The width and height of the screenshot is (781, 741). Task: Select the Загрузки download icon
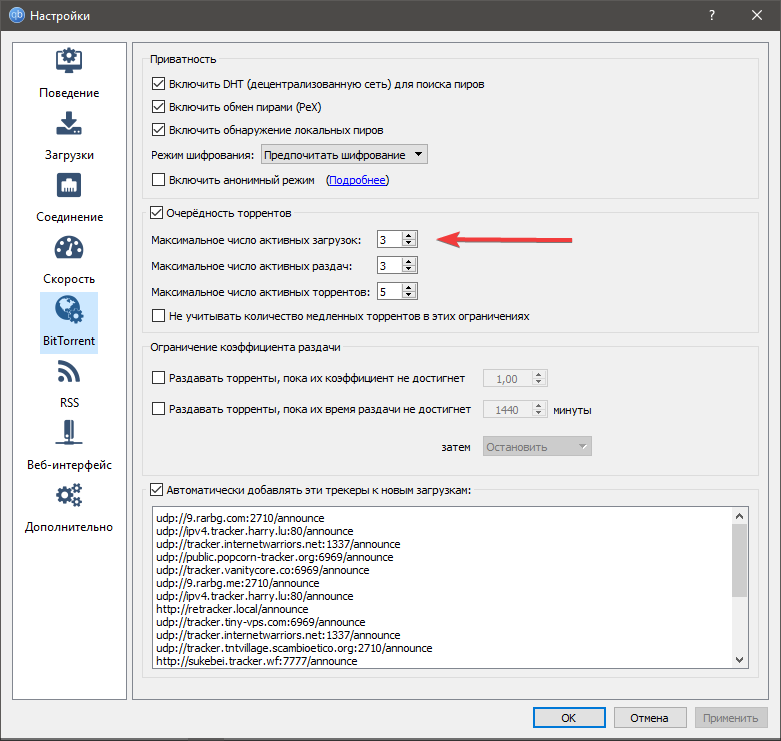[69, 124]
